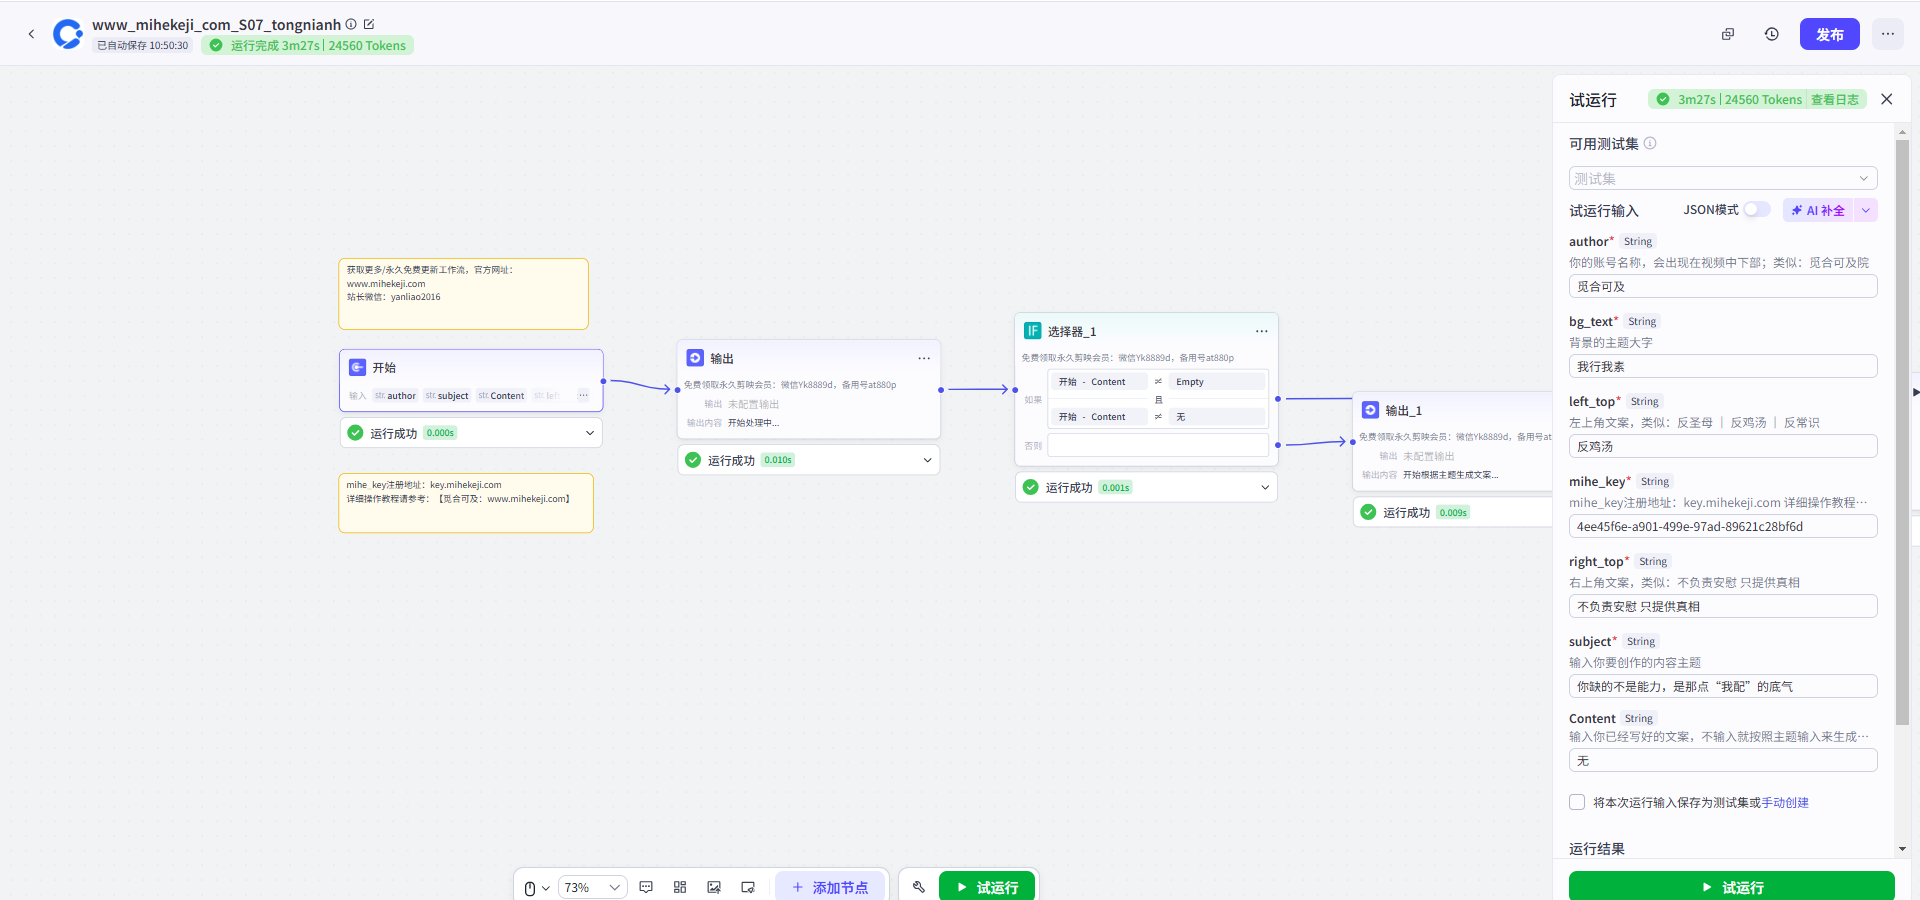The height and width of the screenshot is (900, 1920).
Task: Toggle the JSON模式 switch
Action: click(1756, 210)
